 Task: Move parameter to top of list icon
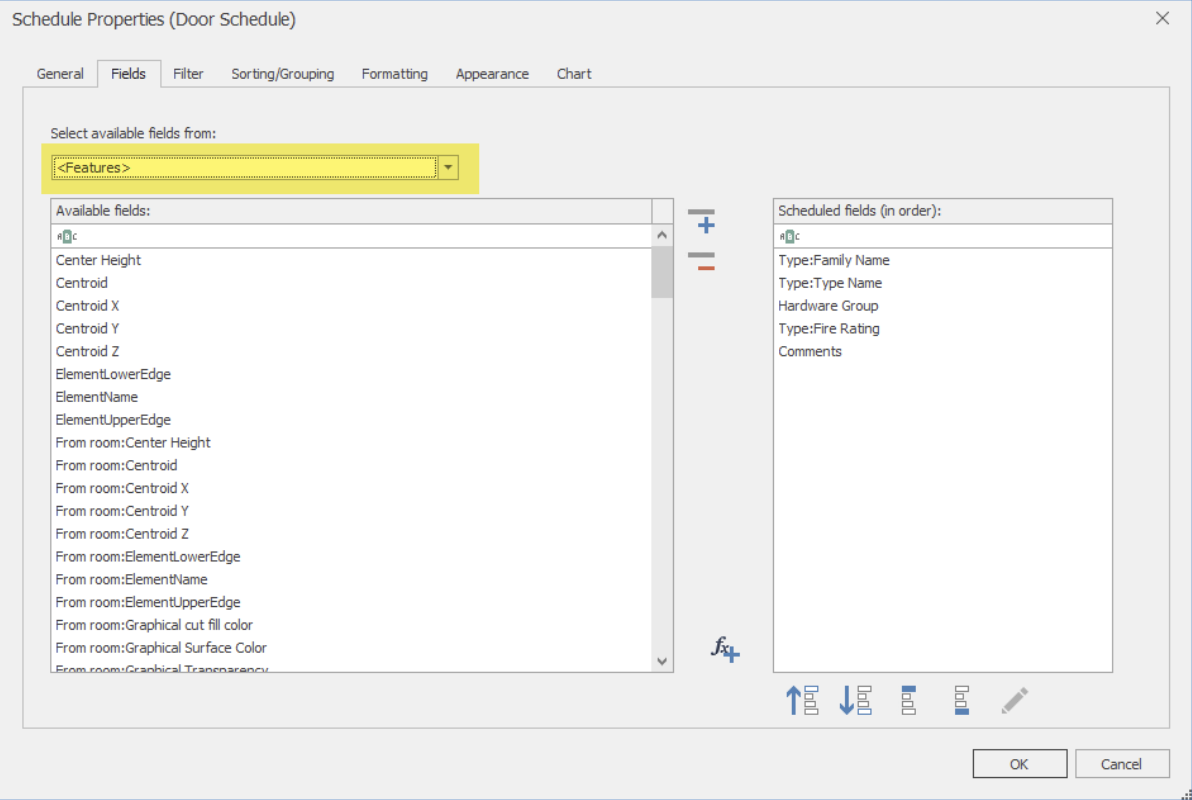(x=907, y=700)
